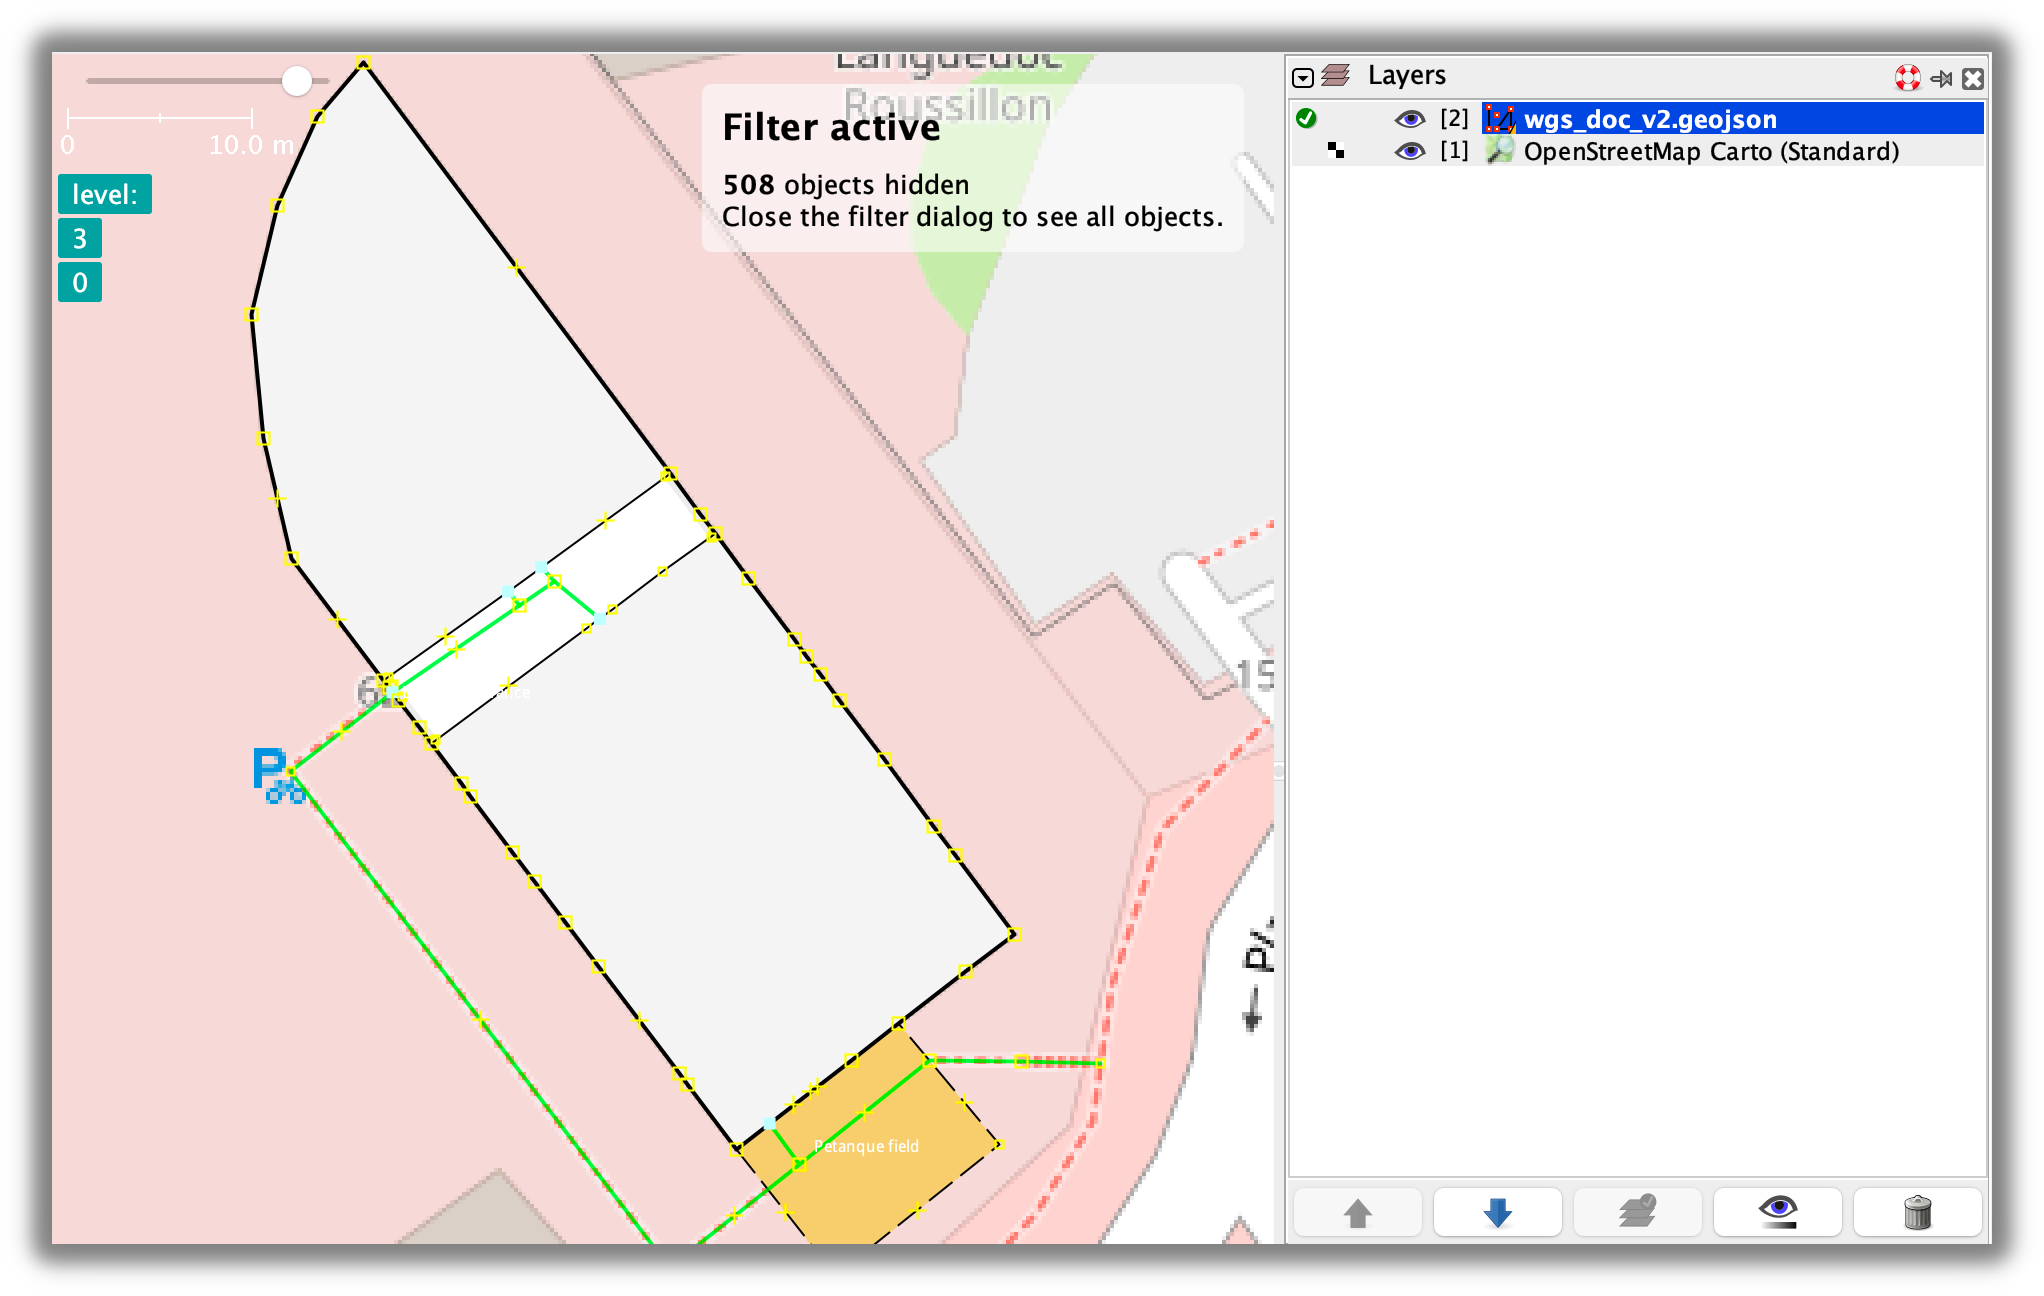Toggle visibility of OpenStreetMap Carto (Standard)
2044x1296 pixels.
click(1411, 151)
